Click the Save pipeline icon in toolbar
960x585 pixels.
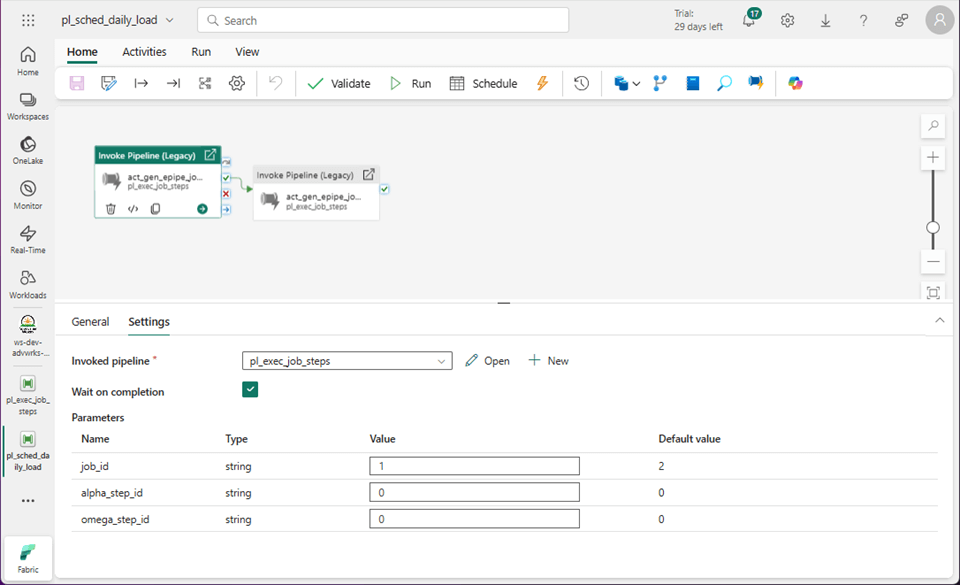coord(77,84)
